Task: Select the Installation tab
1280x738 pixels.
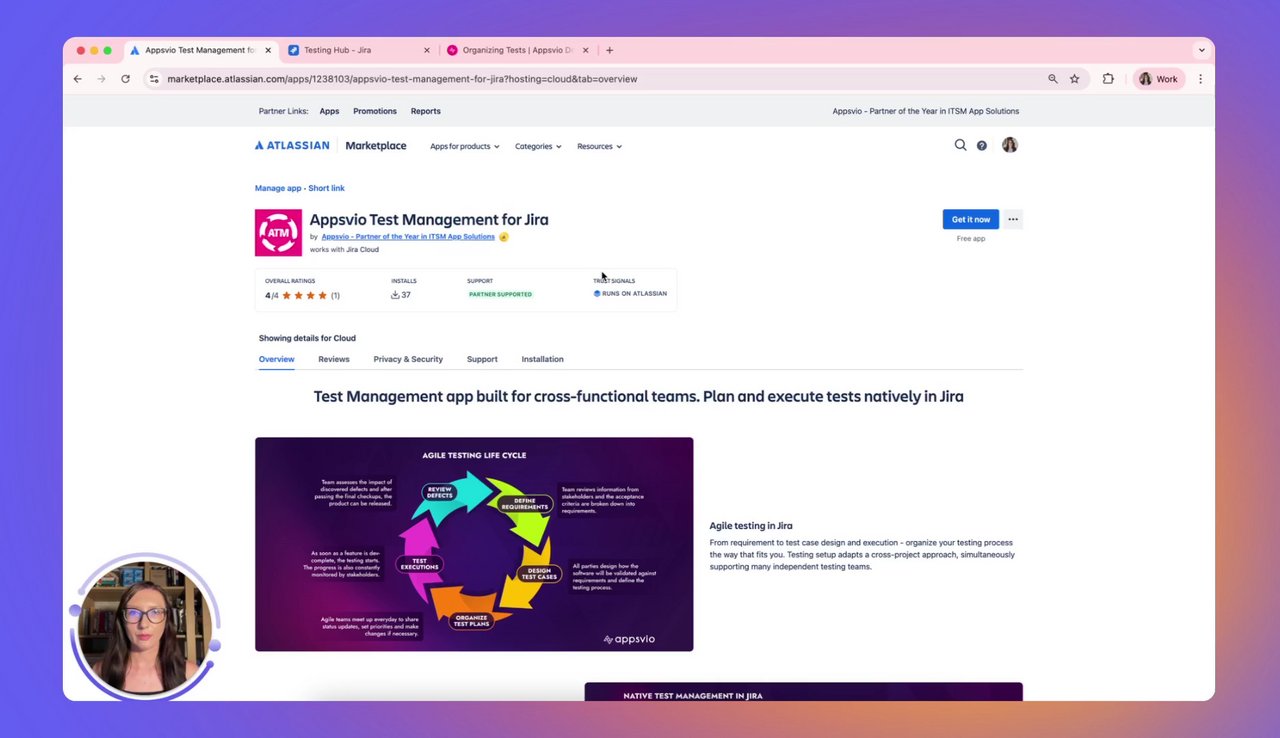Action: (x=542, y=359)
